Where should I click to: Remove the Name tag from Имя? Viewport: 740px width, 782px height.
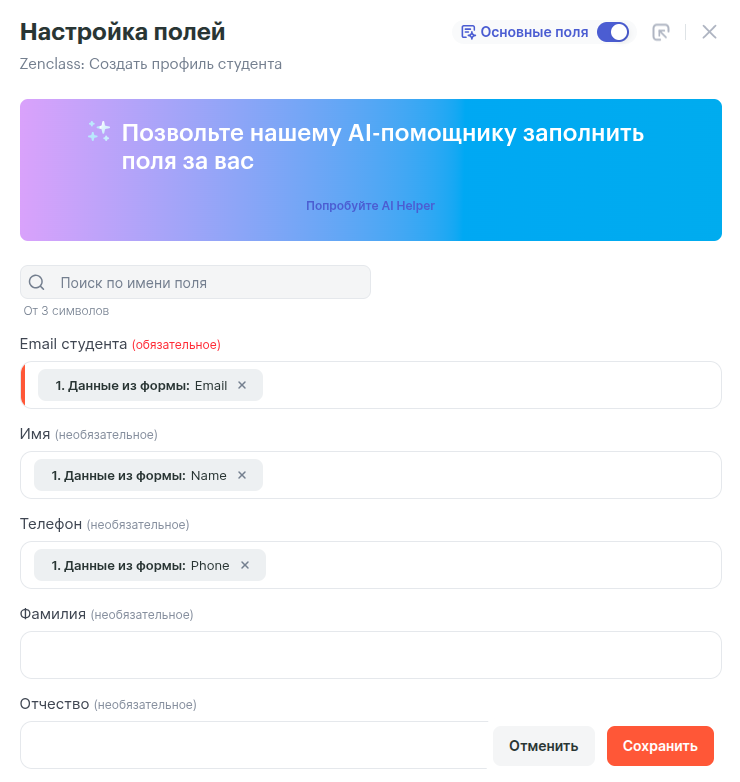[x=242, y=475]
